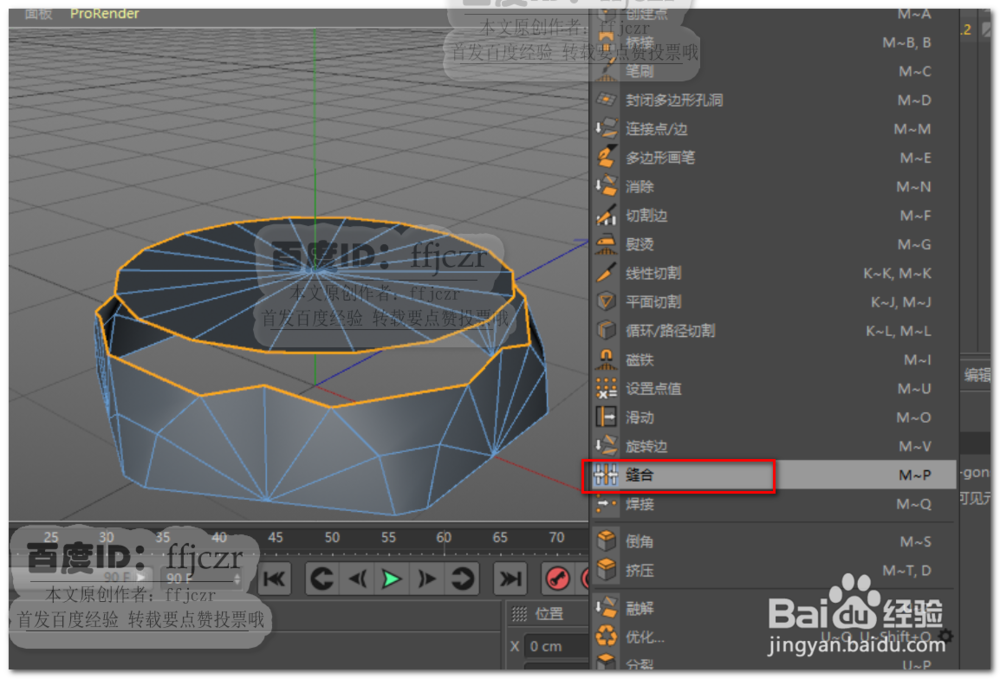Click the 旋转边 spin edge icon

(x=606, y=446)
